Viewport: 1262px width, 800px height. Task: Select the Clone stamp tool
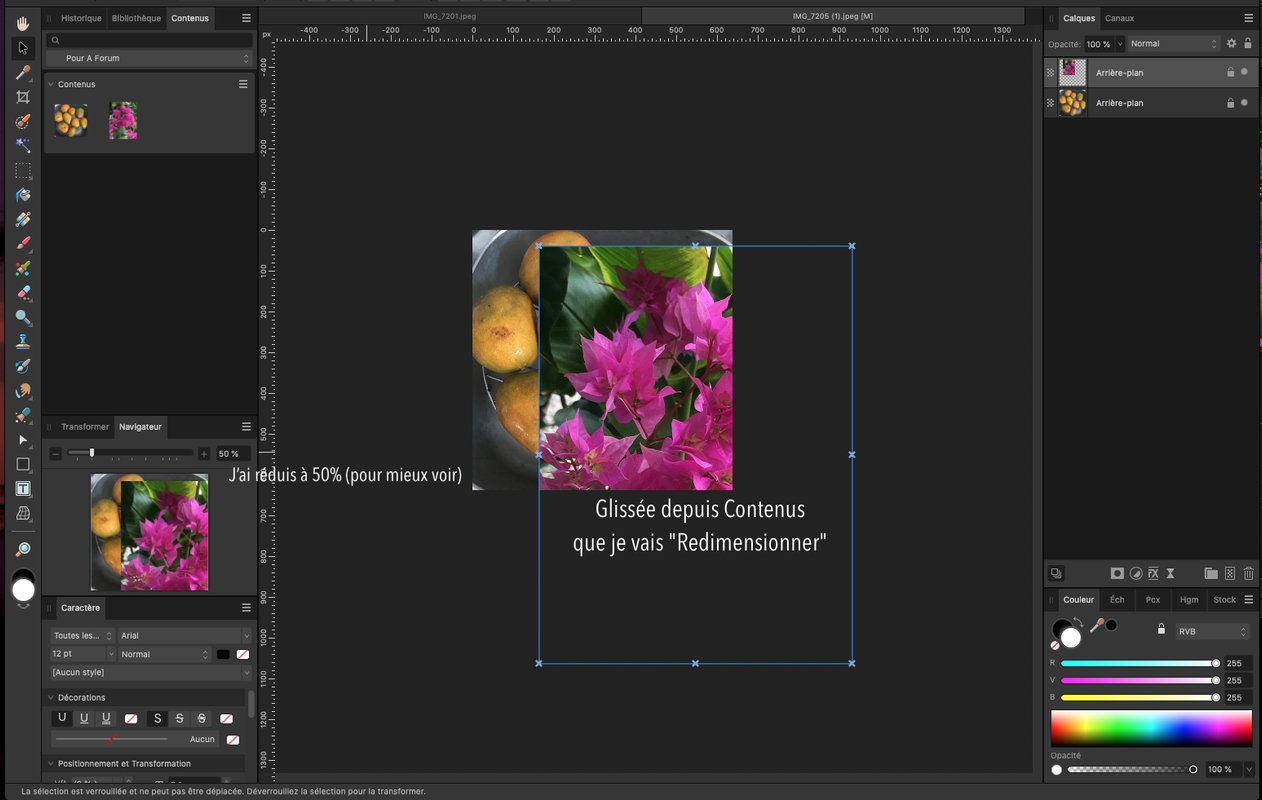pyautogui.click(x=23, y=342)
